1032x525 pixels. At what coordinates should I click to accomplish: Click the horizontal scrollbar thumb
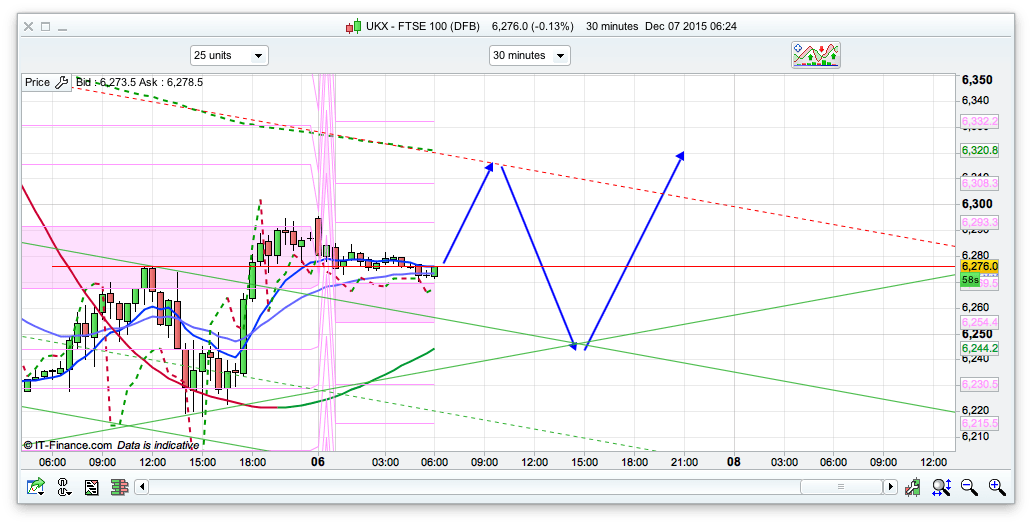tap(840, 487)
